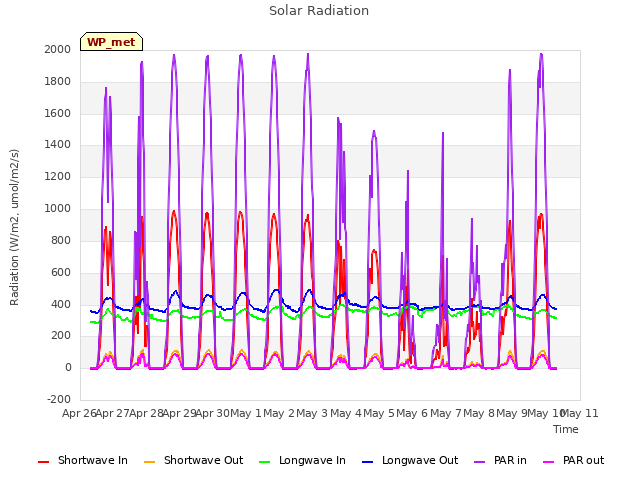Click the May 2 x-axis tick label

[x=279, y=413]
